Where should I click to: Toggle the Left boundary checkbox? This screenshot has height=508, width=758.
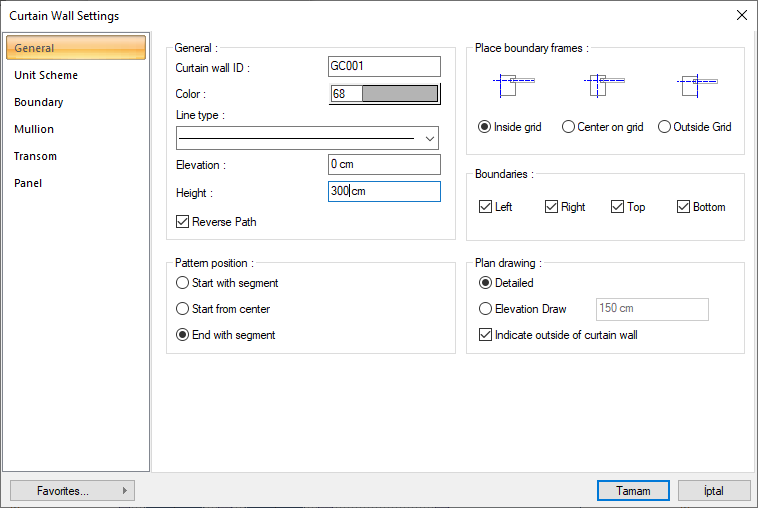pyautogui.click(x=486, y=207)
